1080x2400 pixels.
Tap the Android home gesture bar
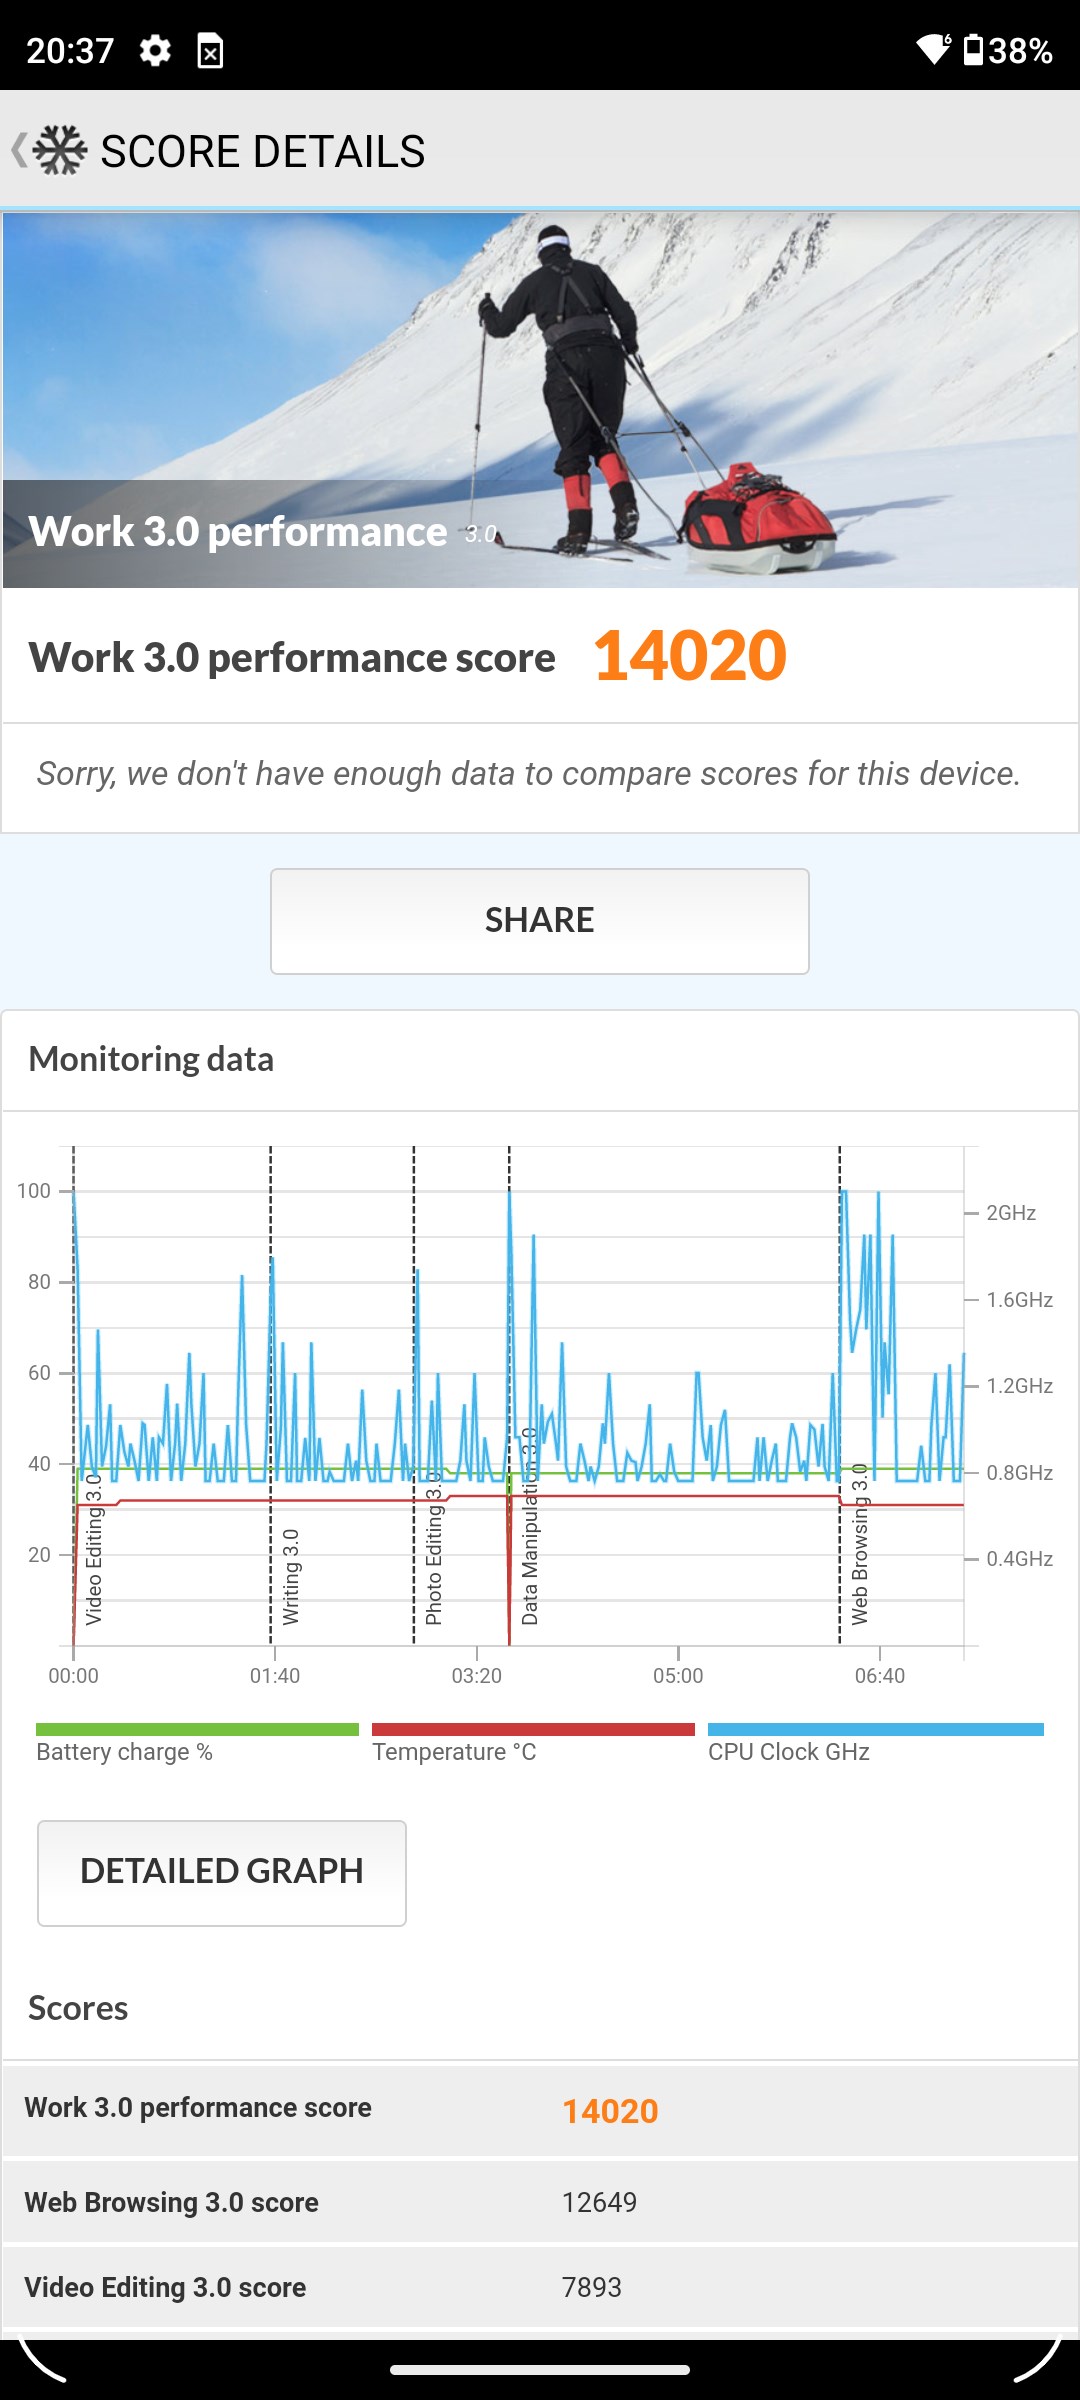click(x=540, y=2369)
